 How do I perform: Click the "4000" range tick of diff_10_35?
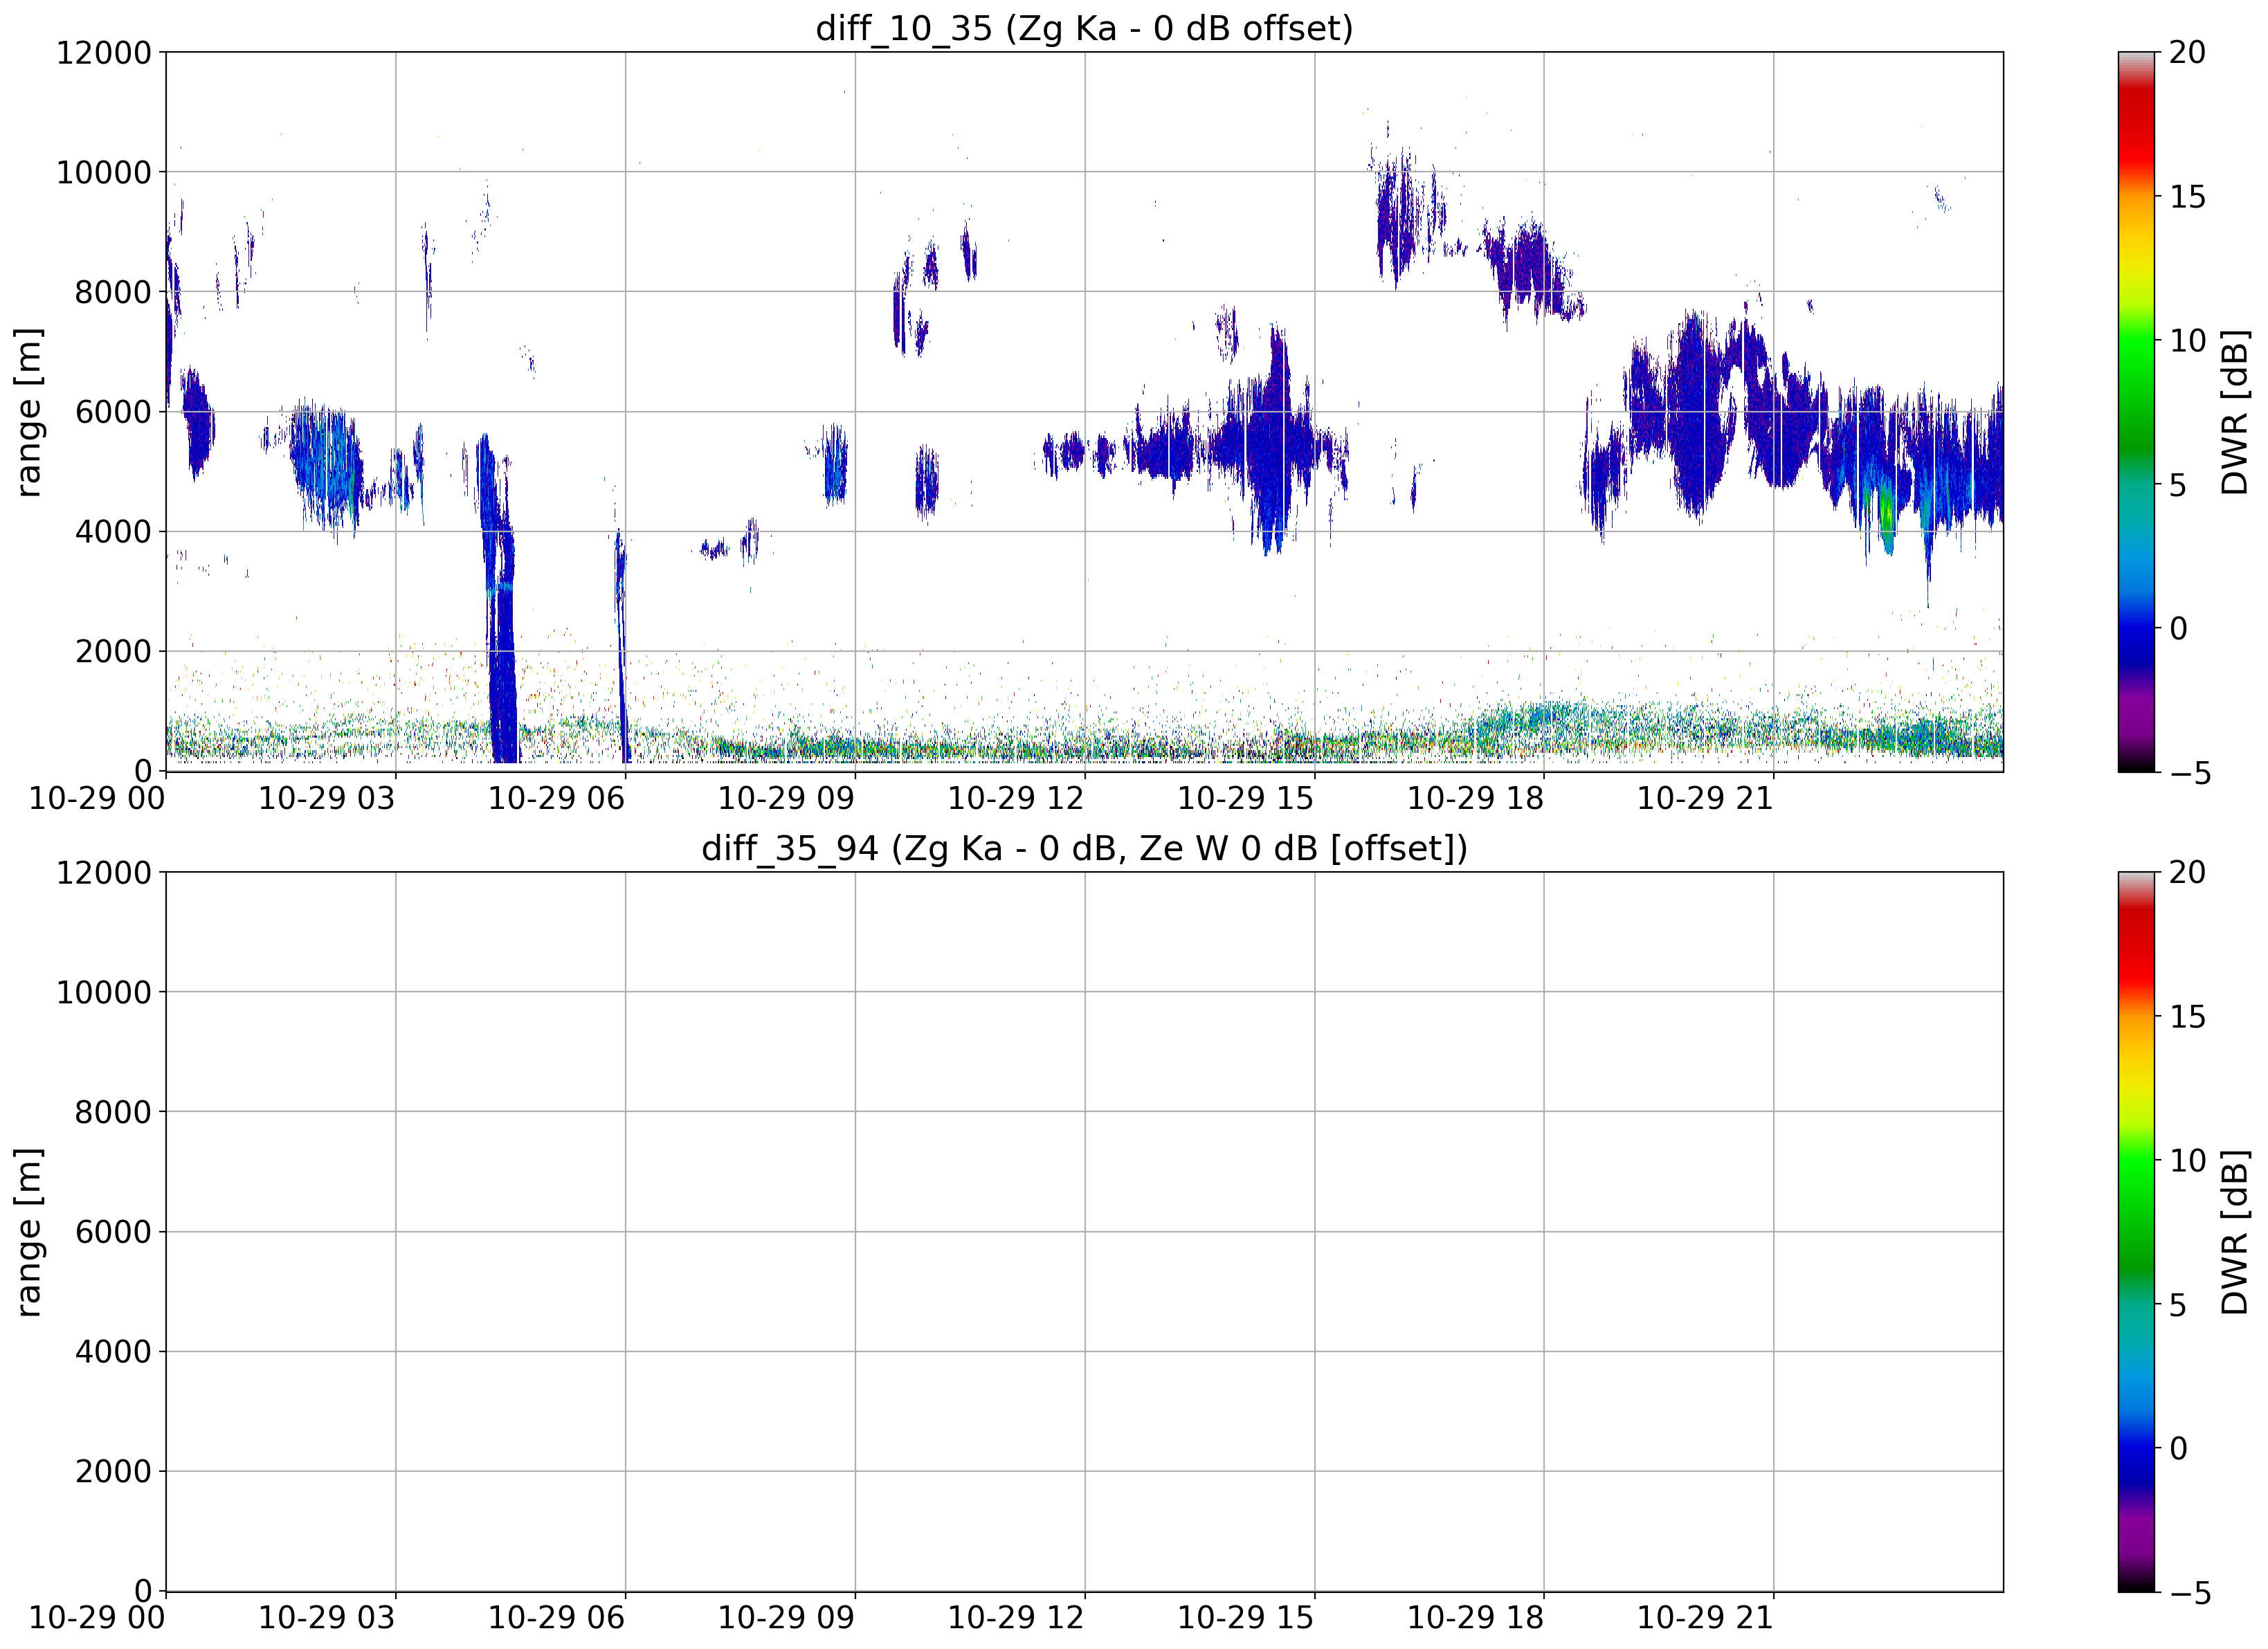click(113, 531)
